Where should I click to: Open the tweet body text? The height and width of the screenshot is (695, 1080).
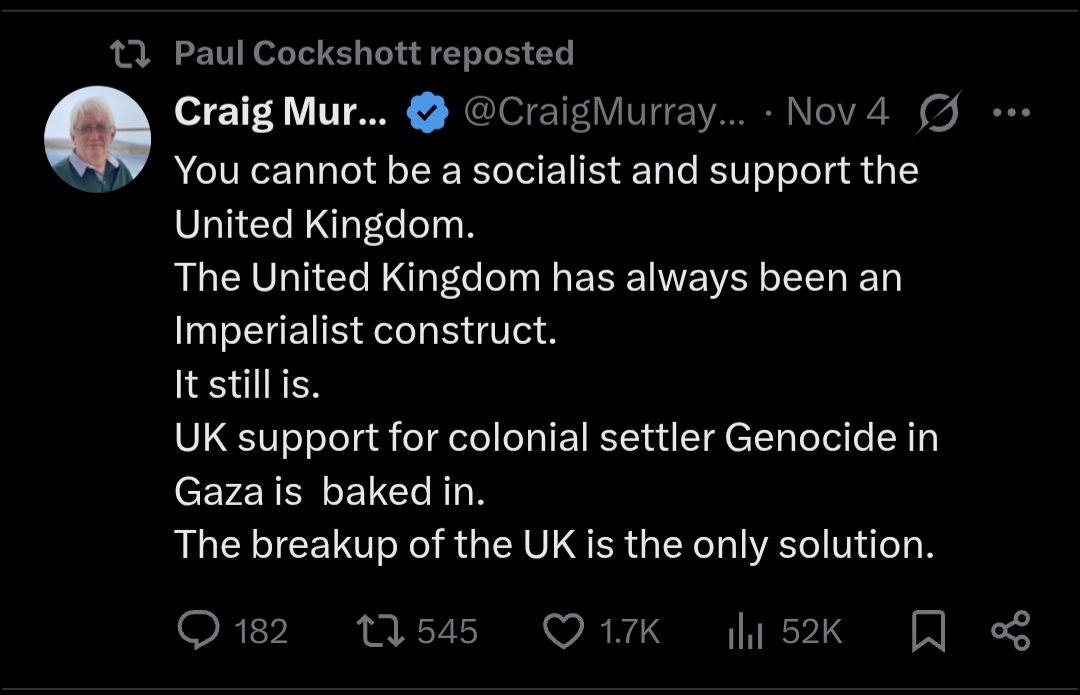pos(555,357)
